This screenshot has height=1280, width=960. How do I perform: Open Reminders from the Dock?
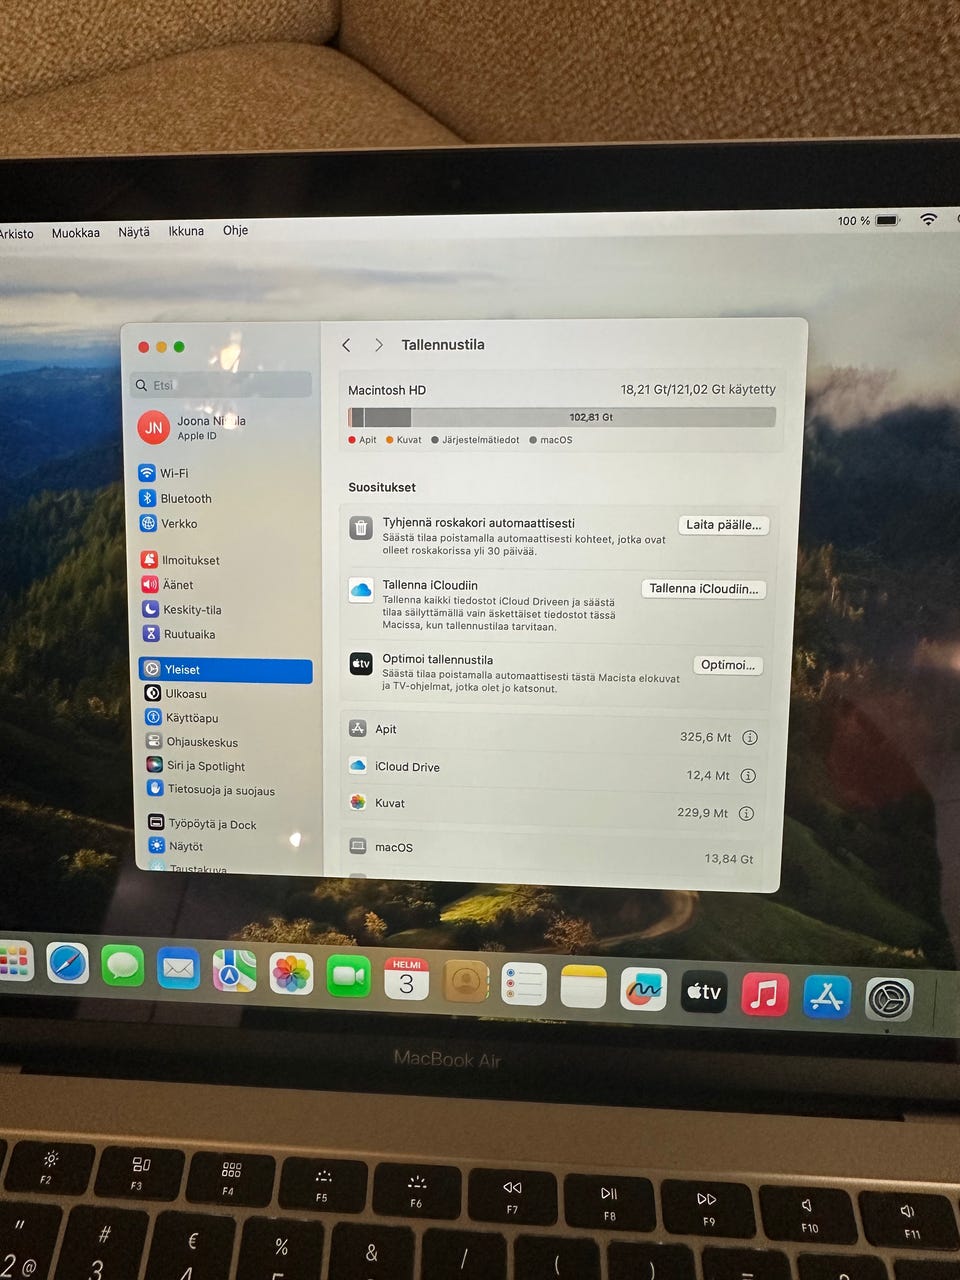click(x=524, y=985)
